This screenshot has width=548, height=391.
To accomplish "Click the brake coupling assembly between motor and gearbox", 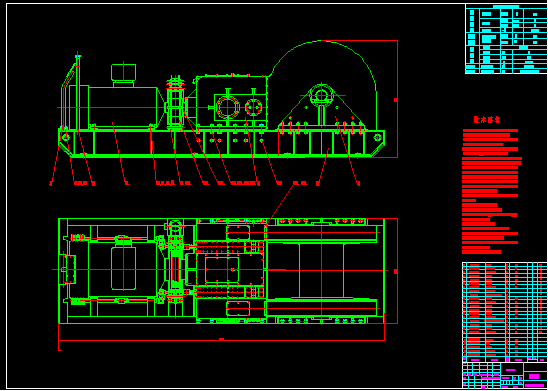I will [x=175, y=102].
